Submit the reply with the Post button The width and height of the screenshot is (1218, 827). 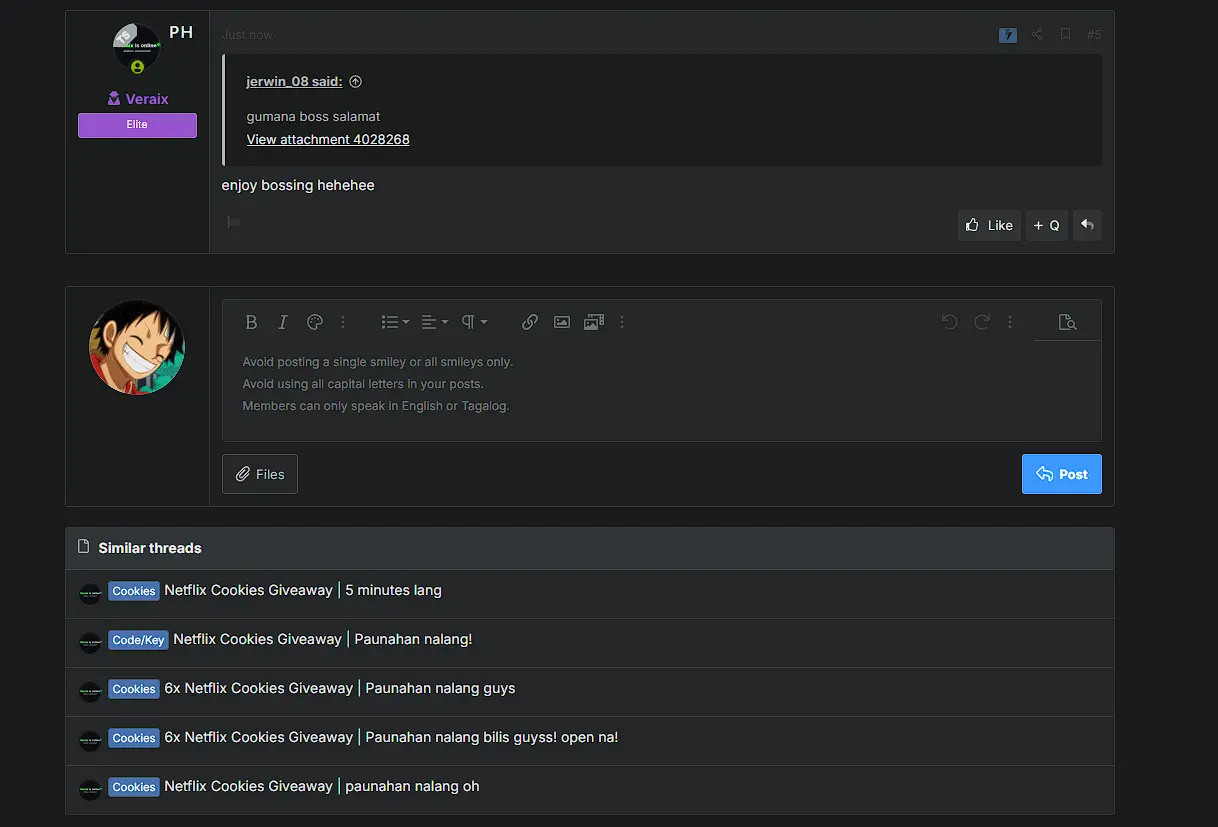point(1062,474)
